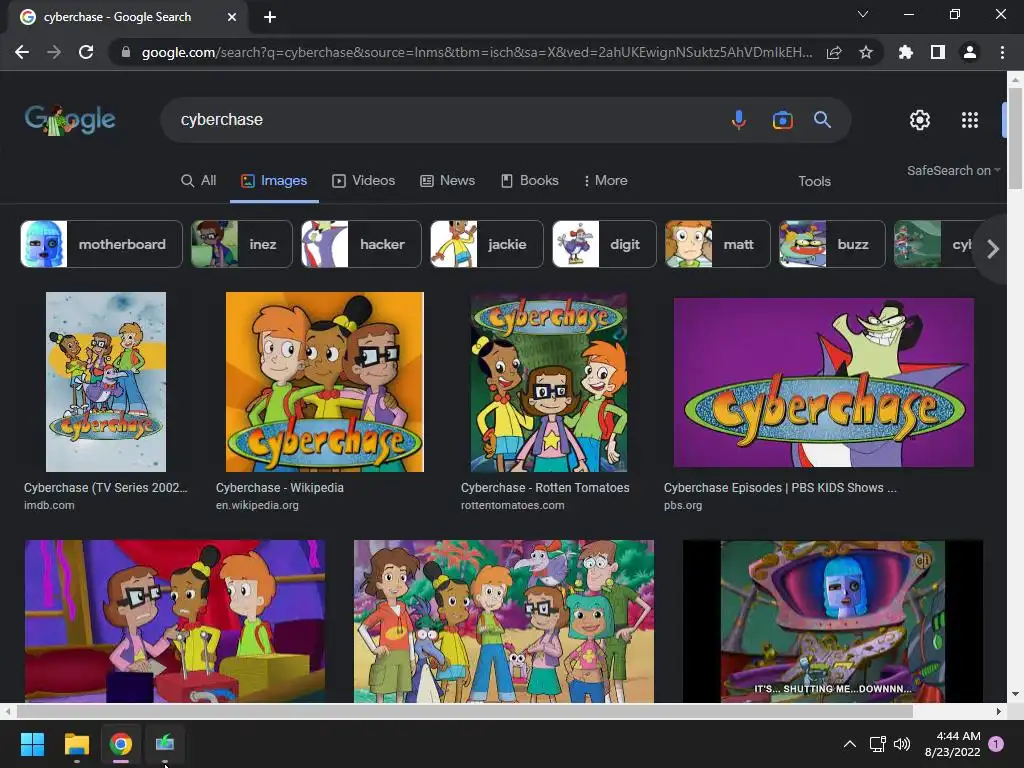Select the Images tab
The image size is (1024, 768).
tap(274, 181)
